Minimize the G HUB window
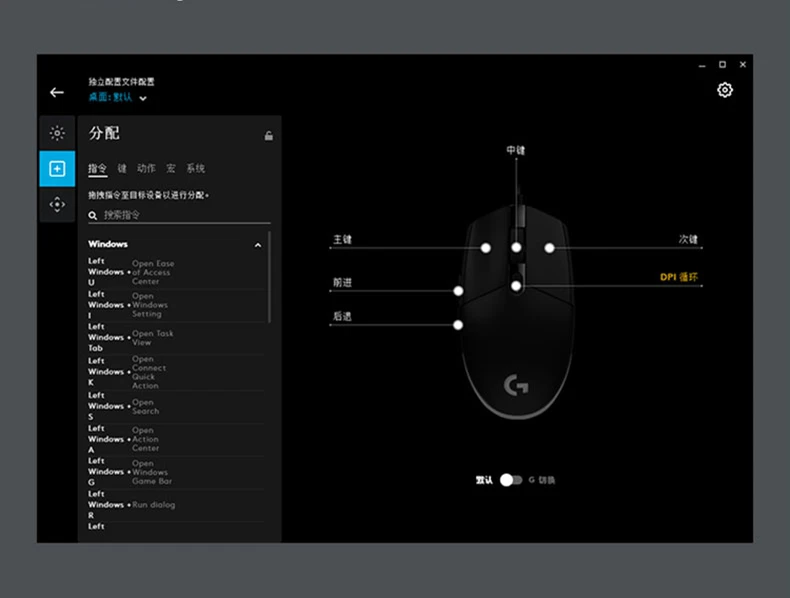 (702, 65)
